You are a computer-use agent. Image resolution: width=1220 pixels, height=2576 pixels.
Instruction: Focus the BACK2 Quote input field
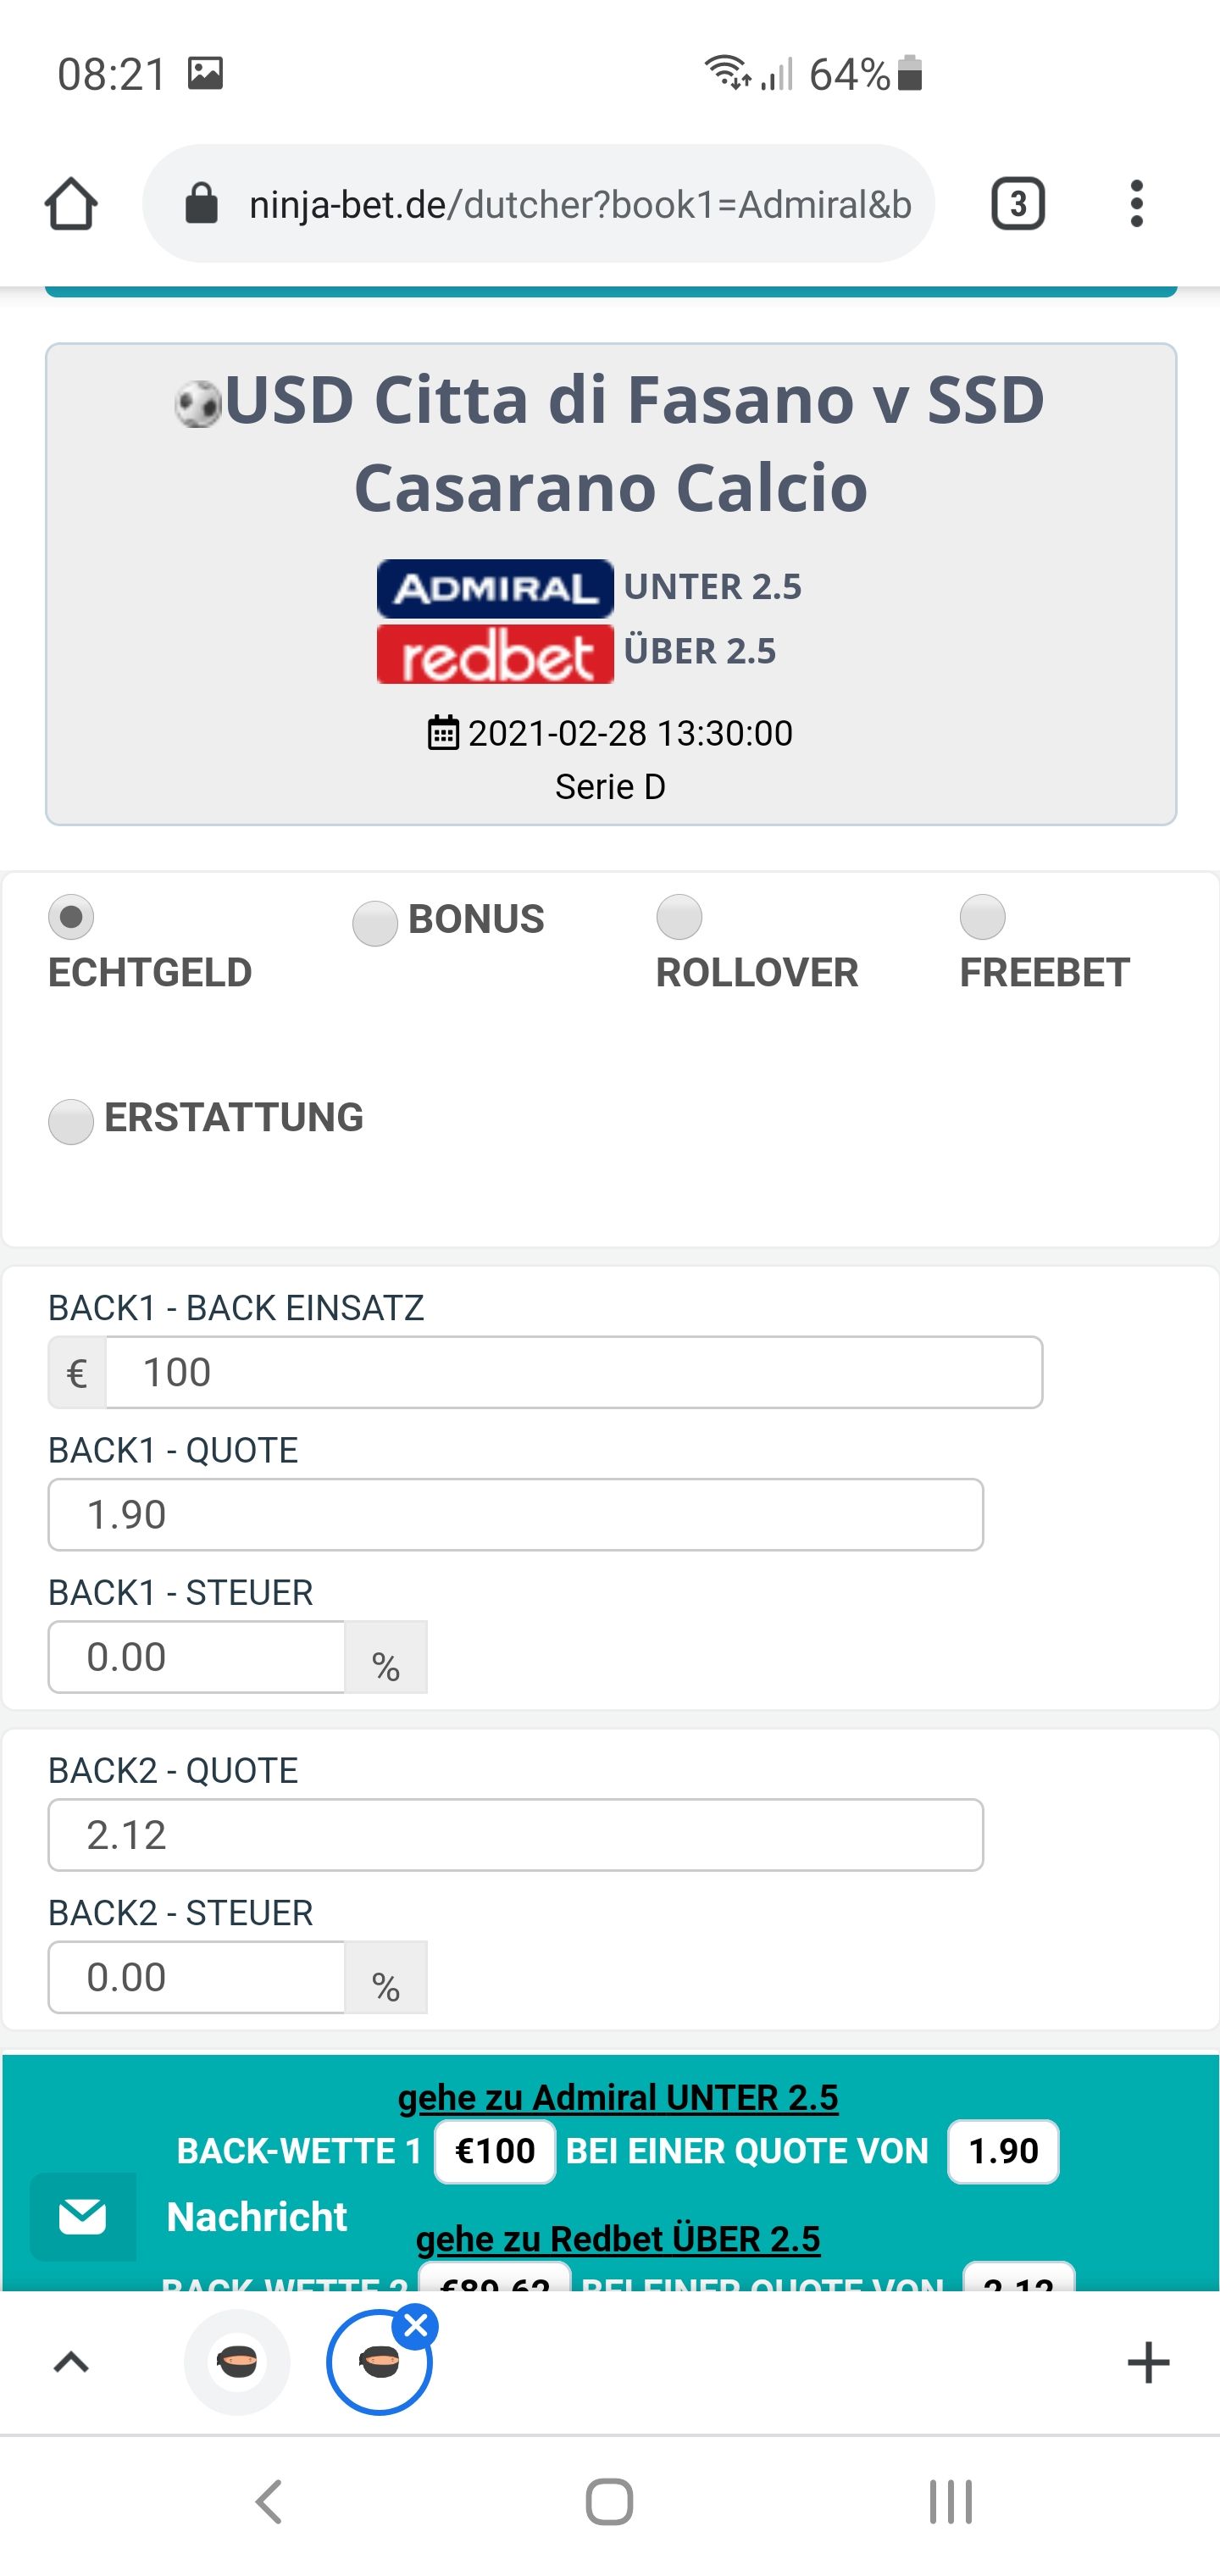tap(516, 1835)
